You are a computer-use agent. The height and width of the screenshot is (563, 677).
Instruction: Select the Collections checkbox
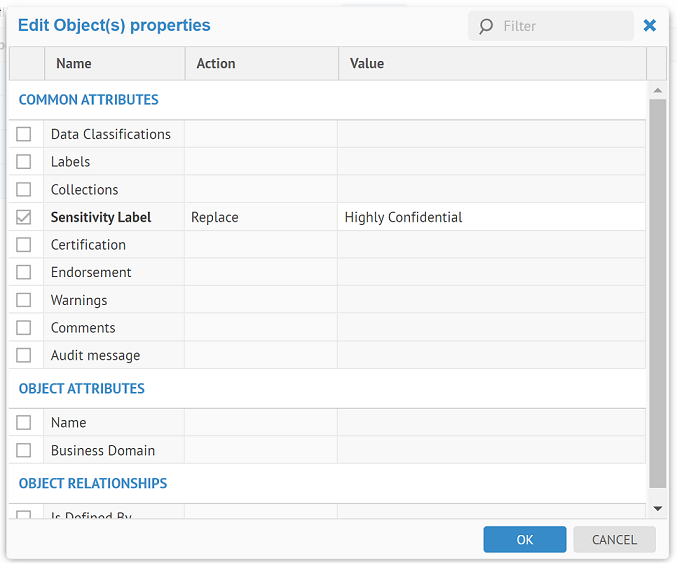pos(24,190)
